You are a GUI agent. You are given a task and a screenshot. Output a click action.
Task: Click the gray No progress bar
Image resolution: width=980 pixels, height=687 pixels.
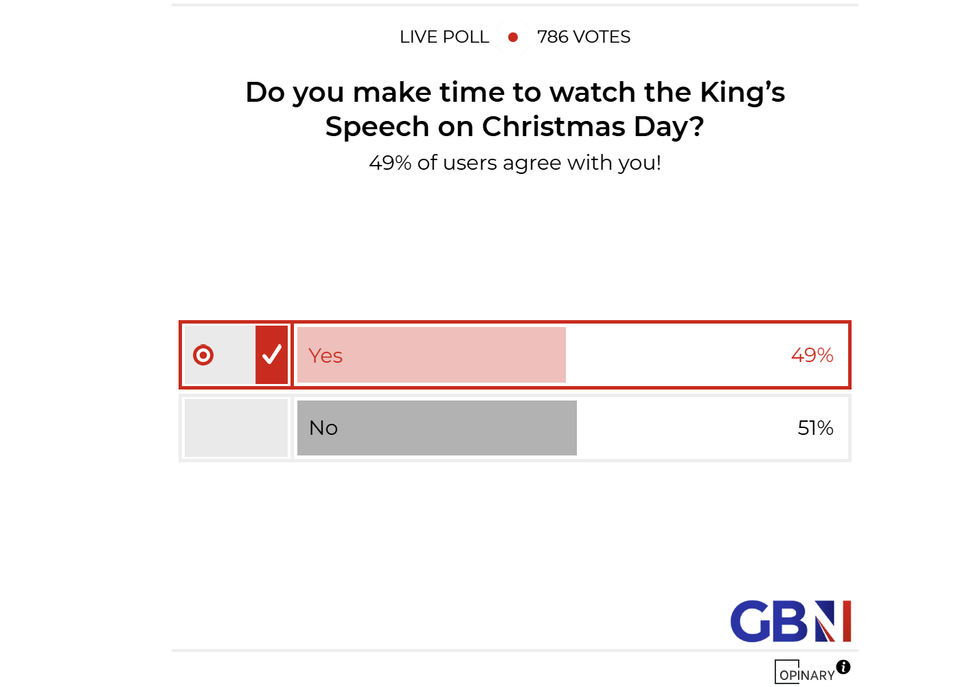(436, 427)
